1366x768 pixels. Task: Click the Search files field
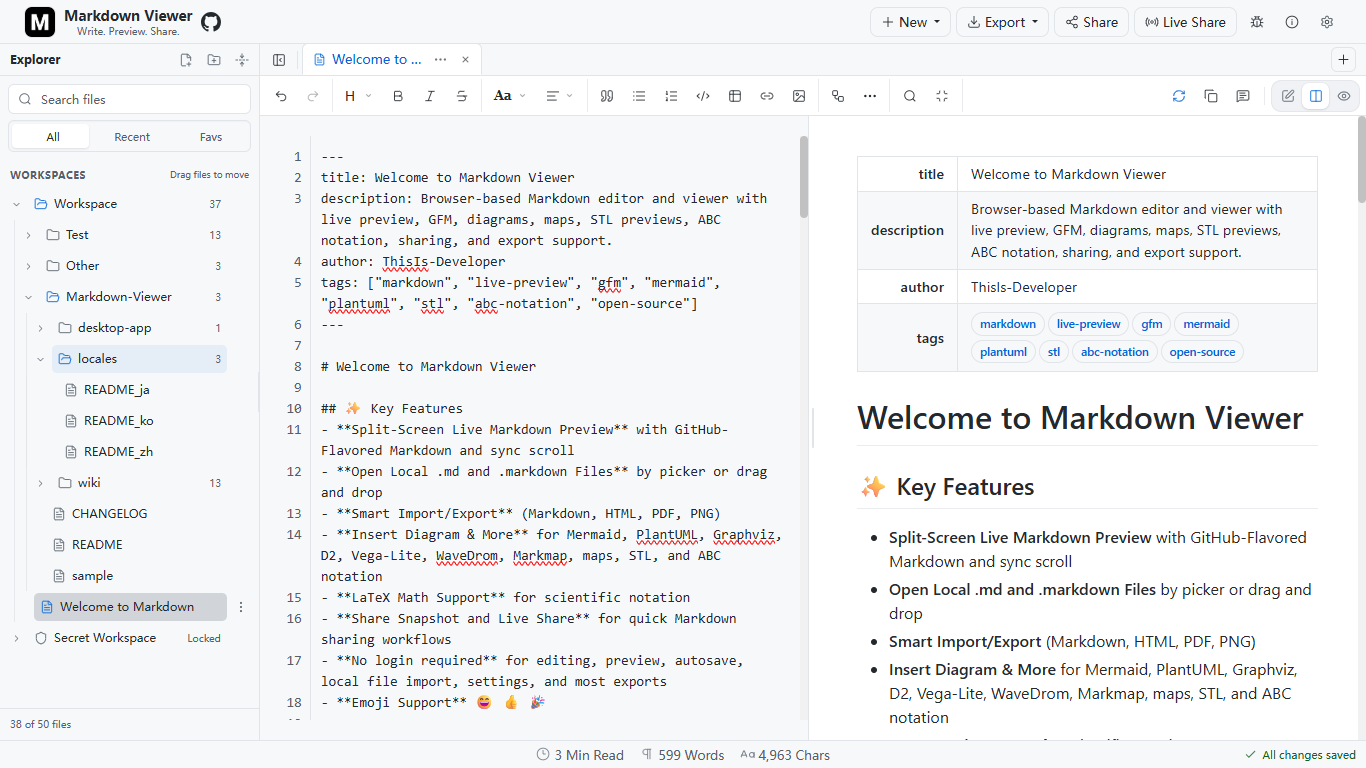[130, 99]
